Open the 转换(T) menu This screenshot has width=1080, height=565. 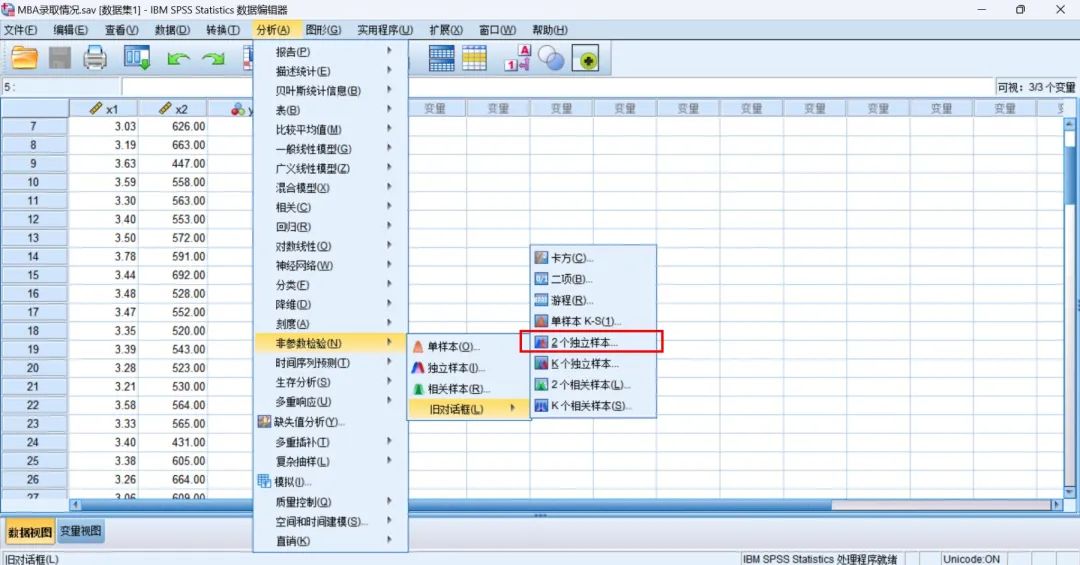223,30
